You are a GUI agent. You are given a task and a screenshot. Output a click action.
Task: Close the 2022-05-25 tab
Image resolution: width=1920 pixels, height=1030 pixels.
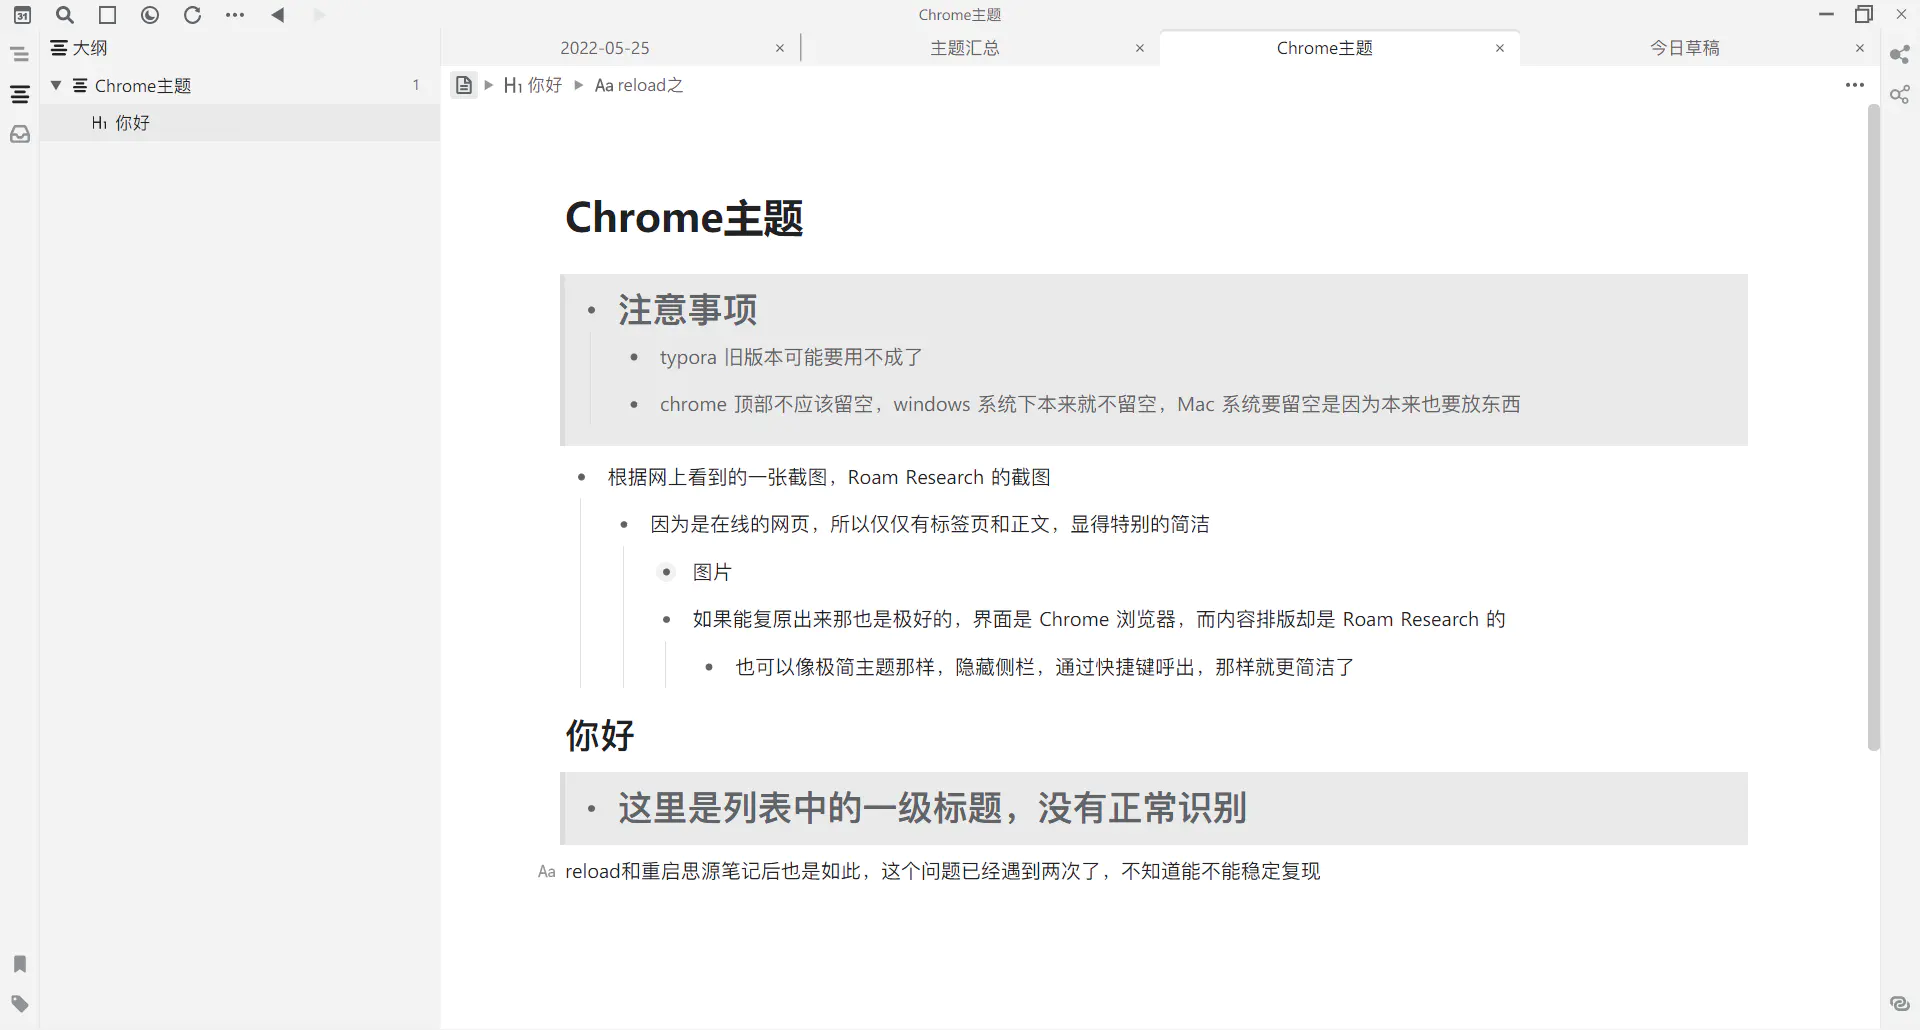780,48
